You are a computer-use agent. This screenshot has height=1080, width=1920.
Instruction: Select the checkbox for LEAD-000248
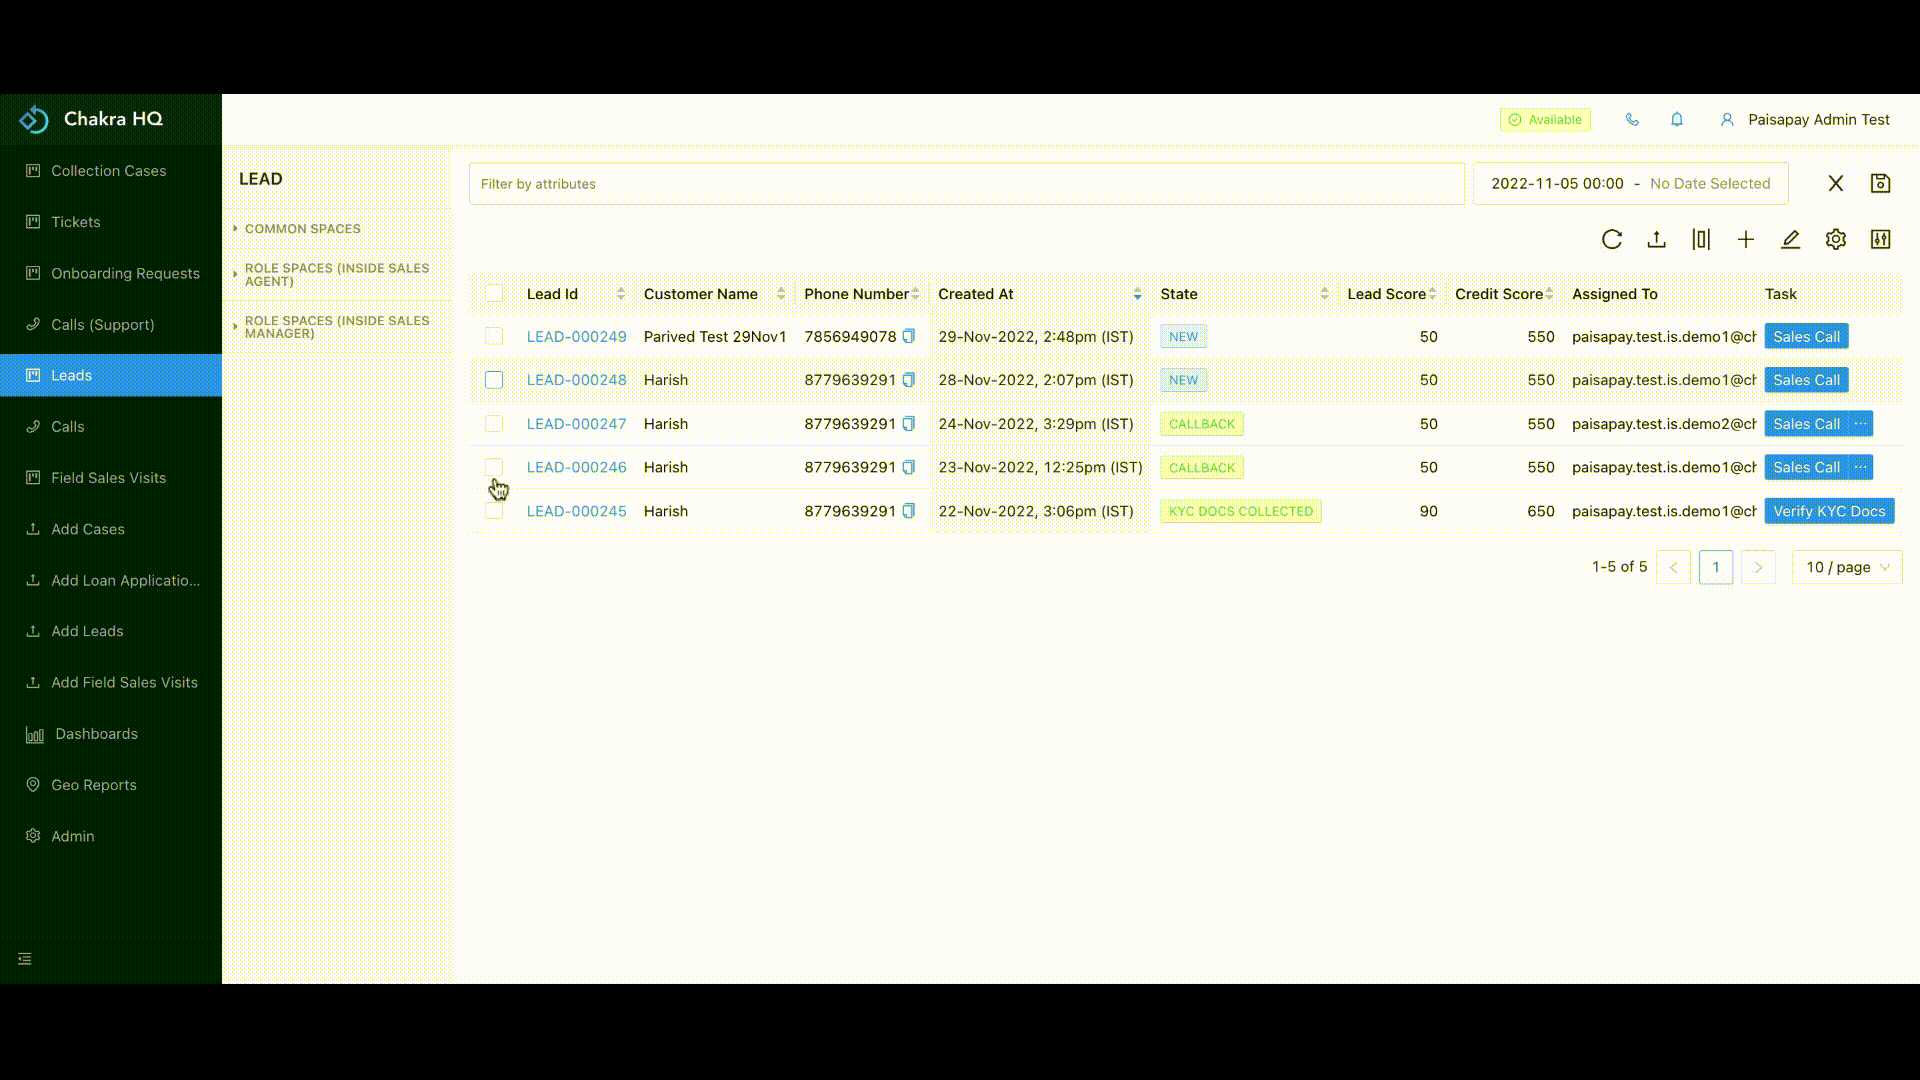[494, 380]
